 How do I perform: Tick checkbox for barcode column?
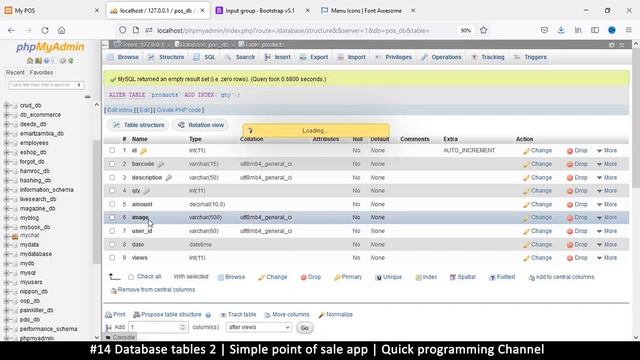point(112,164)
